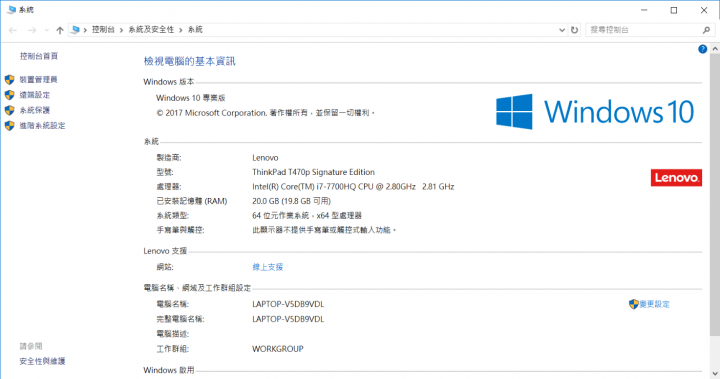Go back with the back arrow

click(x=13, y=30)
